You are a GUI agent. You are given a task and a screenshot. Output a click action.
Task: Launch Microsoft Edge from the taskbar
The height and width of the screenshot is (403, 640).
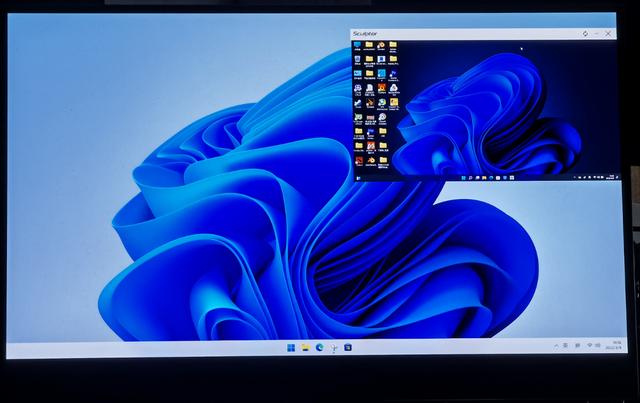pos(320,347)
